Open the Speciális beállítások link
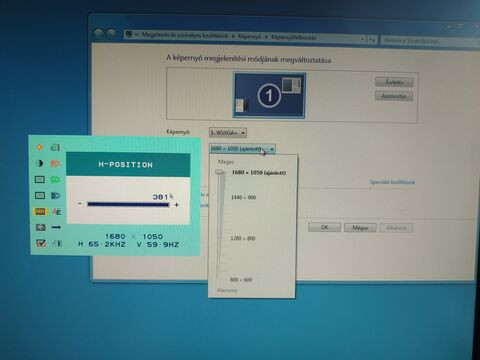The width and height of the screenshot is (480, 360). (392, 182)
